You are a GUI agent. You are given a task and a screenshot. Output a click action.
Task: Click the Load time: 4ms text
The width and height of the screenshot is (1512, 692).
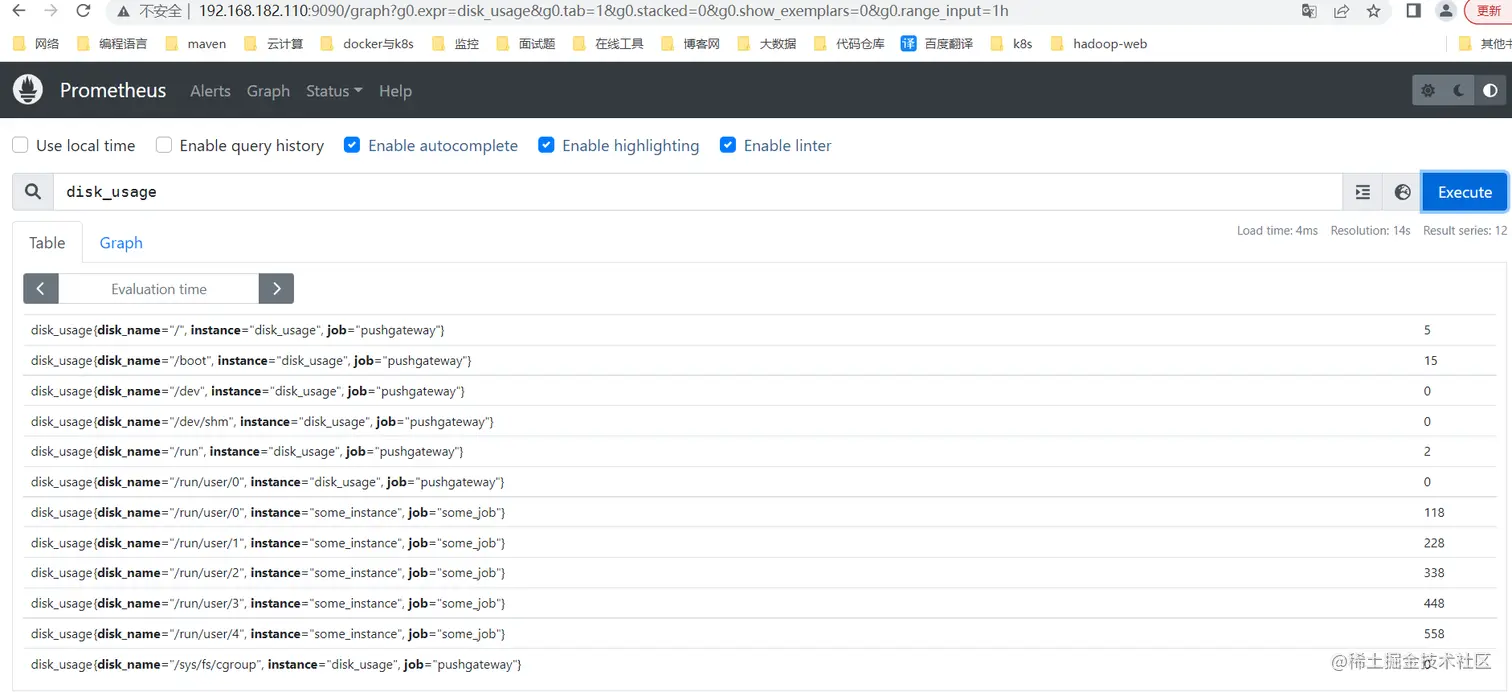tap(1277, 230)
